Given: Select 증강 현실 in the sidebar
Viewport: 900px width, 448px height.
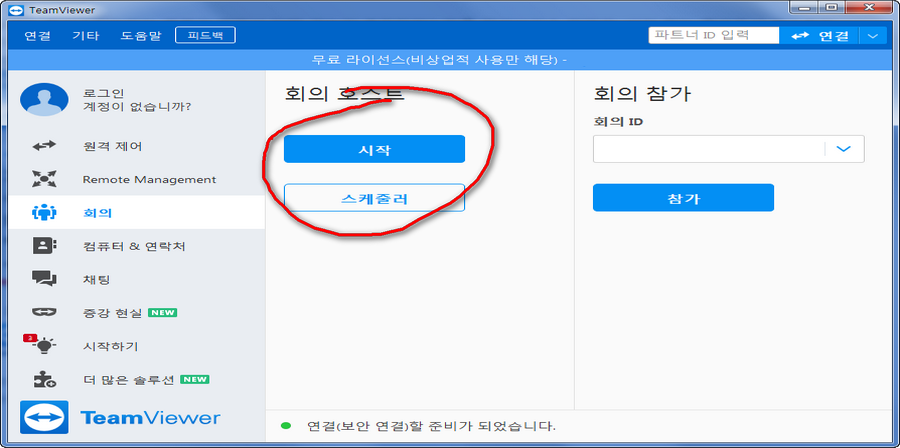Looking at the screenshot, I should pos(137,313).
